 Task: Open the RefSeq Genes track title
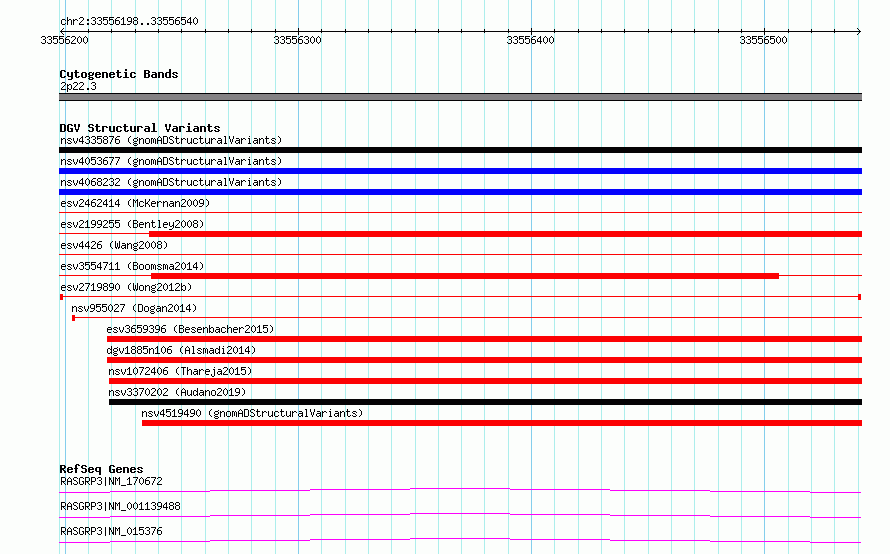101,469
